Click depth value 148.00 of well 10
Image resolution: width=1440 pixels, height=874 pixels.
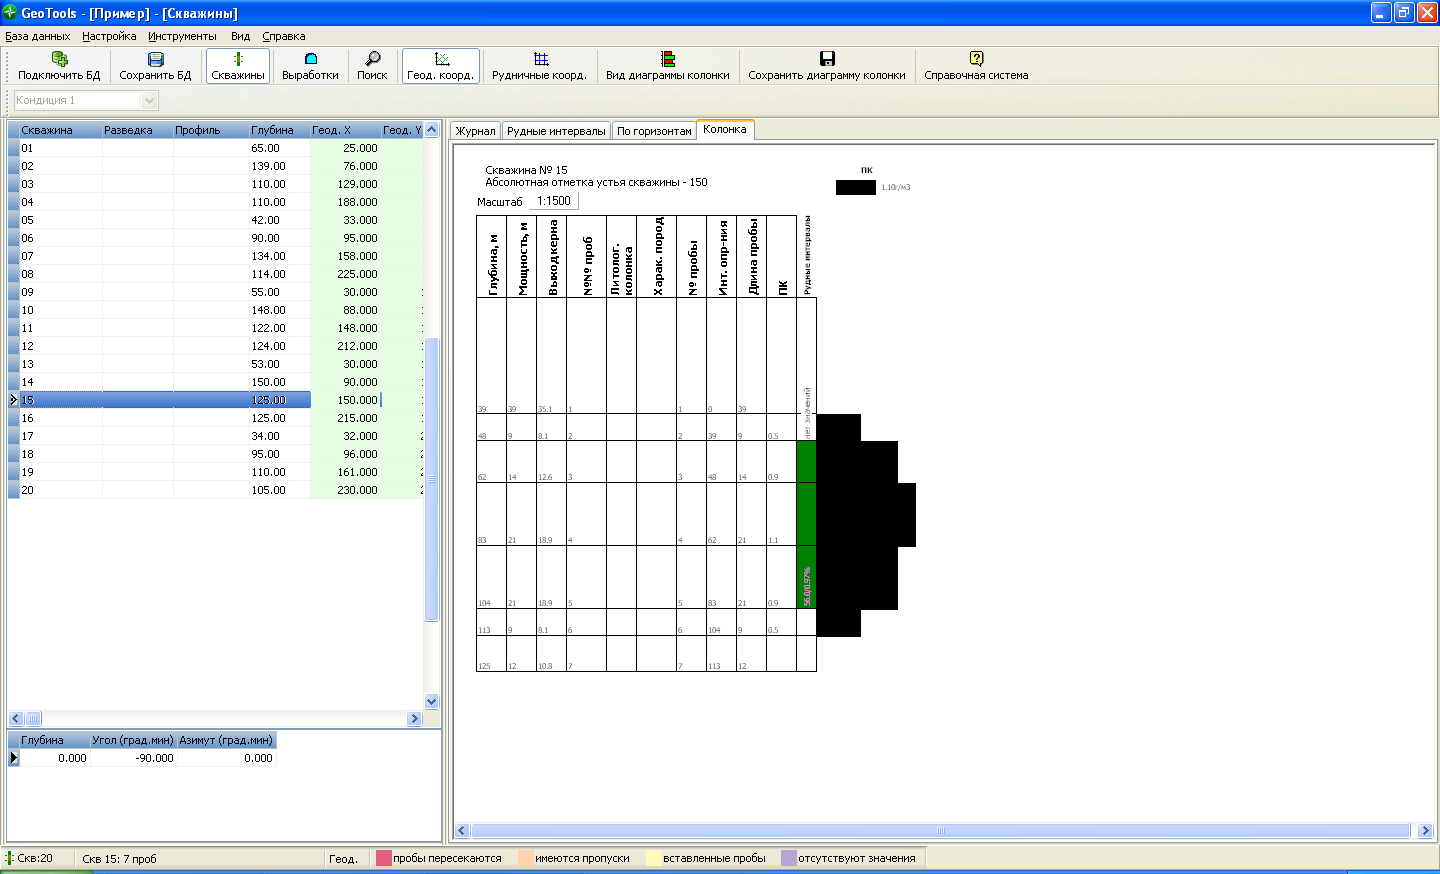[x=279, y=310]
